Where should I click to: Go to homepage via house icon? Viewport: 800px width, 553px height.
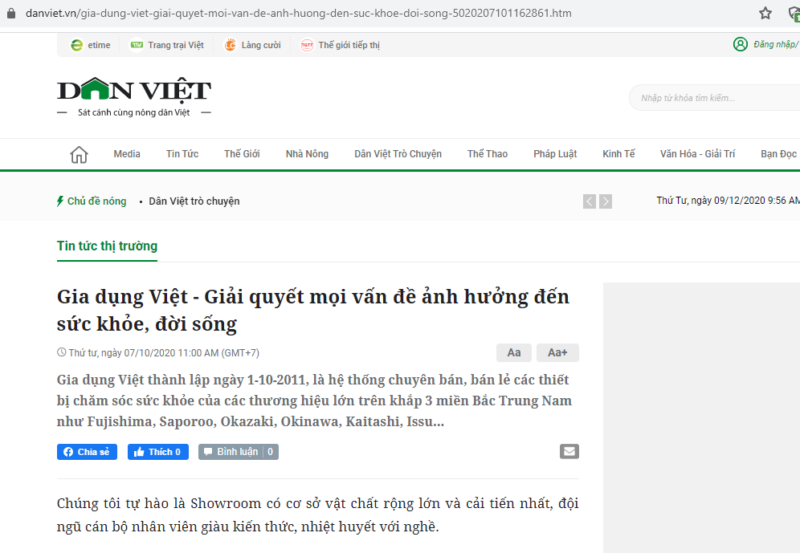click(79, 154)
